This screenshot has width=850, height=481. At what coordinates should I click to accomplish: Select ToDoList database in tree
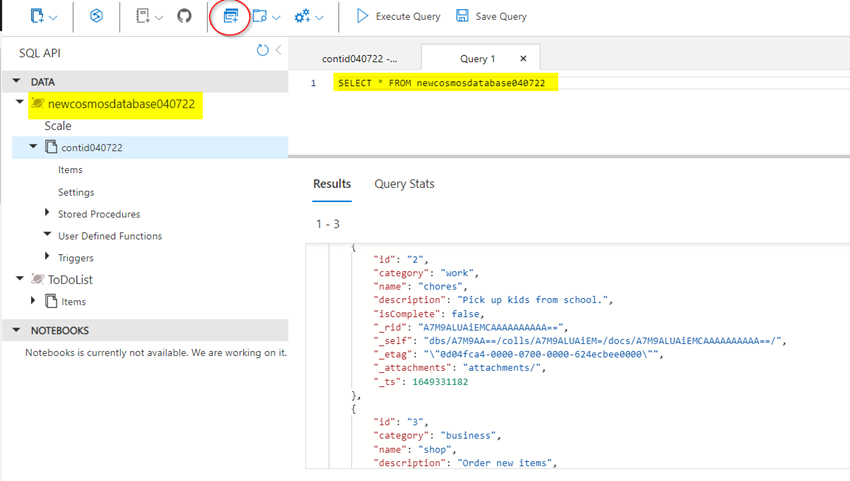[x=70, y=280]
